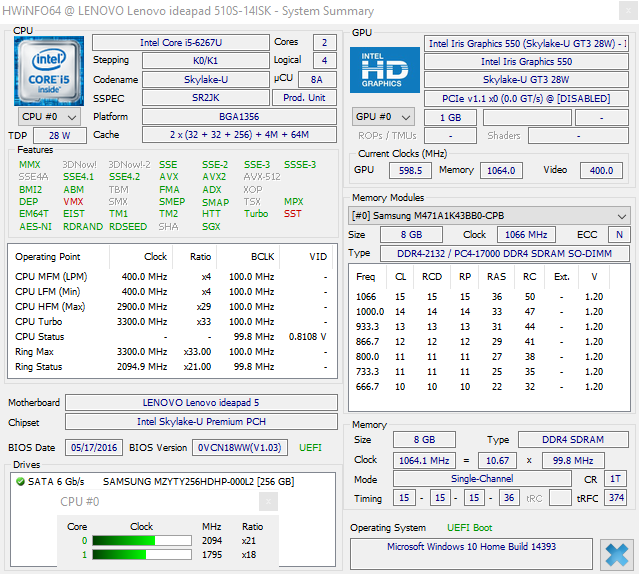Click the VMX feature flag

(x=73, y=202)
